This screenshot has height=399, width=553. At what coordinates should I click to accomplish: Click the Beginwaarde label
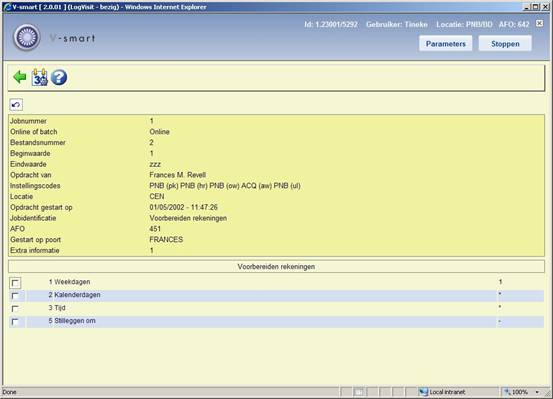tap(30, 153)
